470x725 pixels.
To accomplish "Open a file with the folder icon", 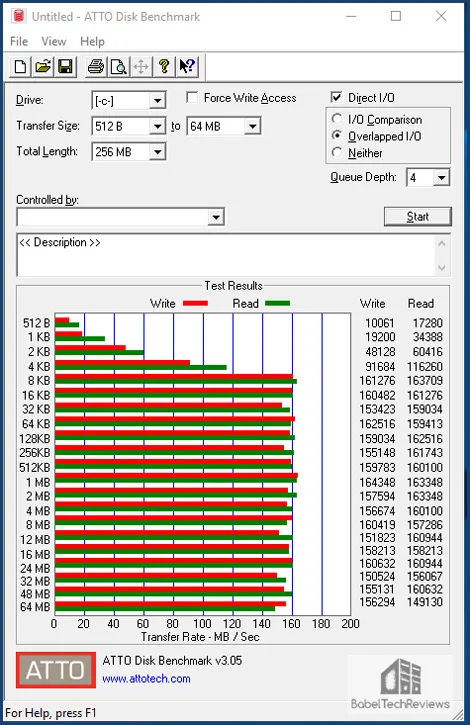I will tap(43, 67).
